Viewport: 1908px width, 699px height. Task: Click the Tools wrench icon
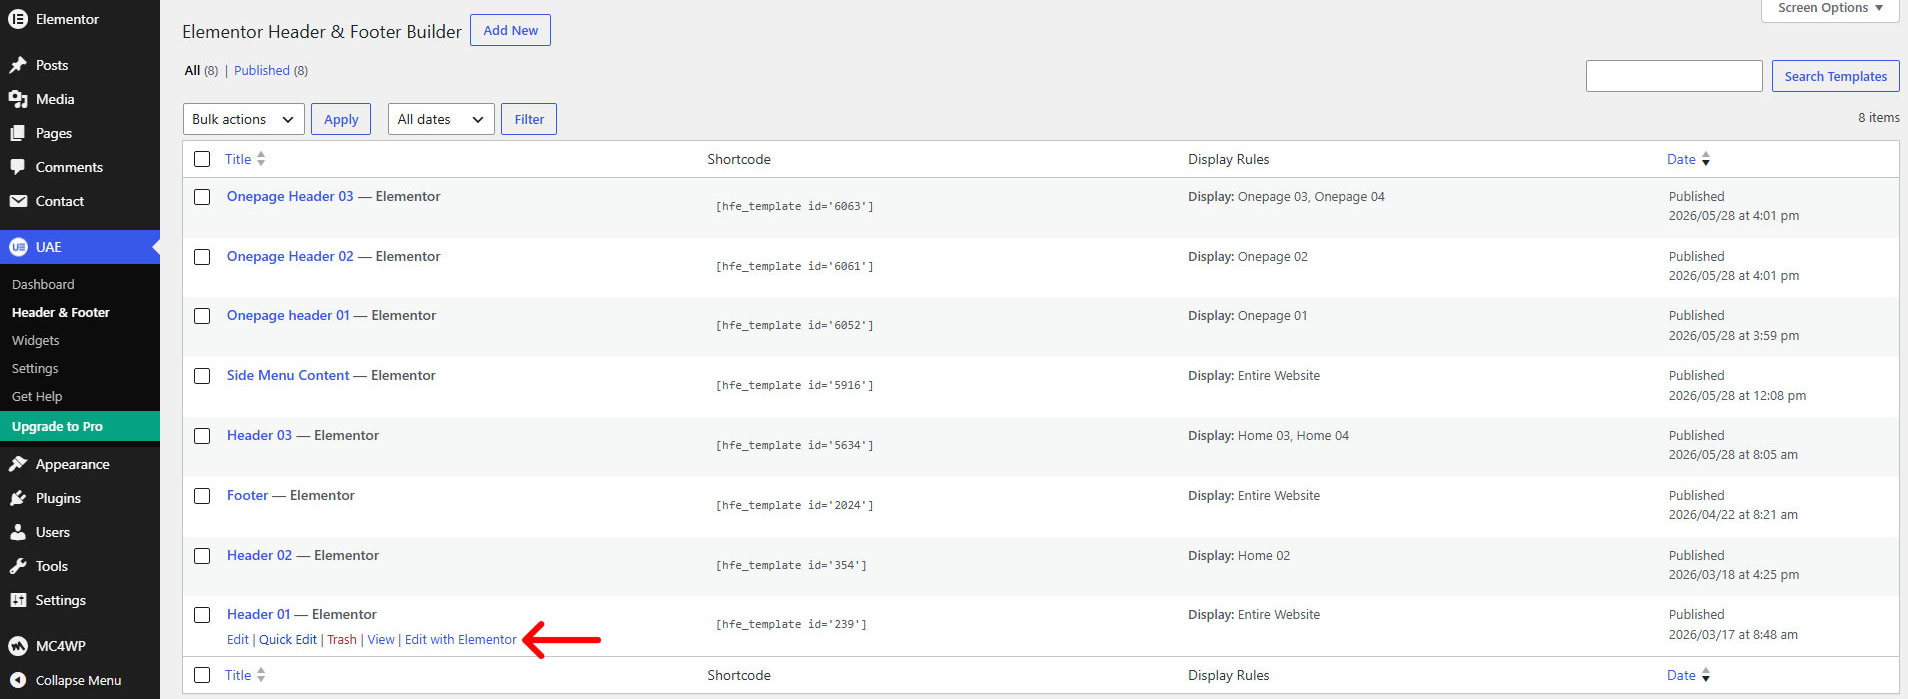(18, 566)
